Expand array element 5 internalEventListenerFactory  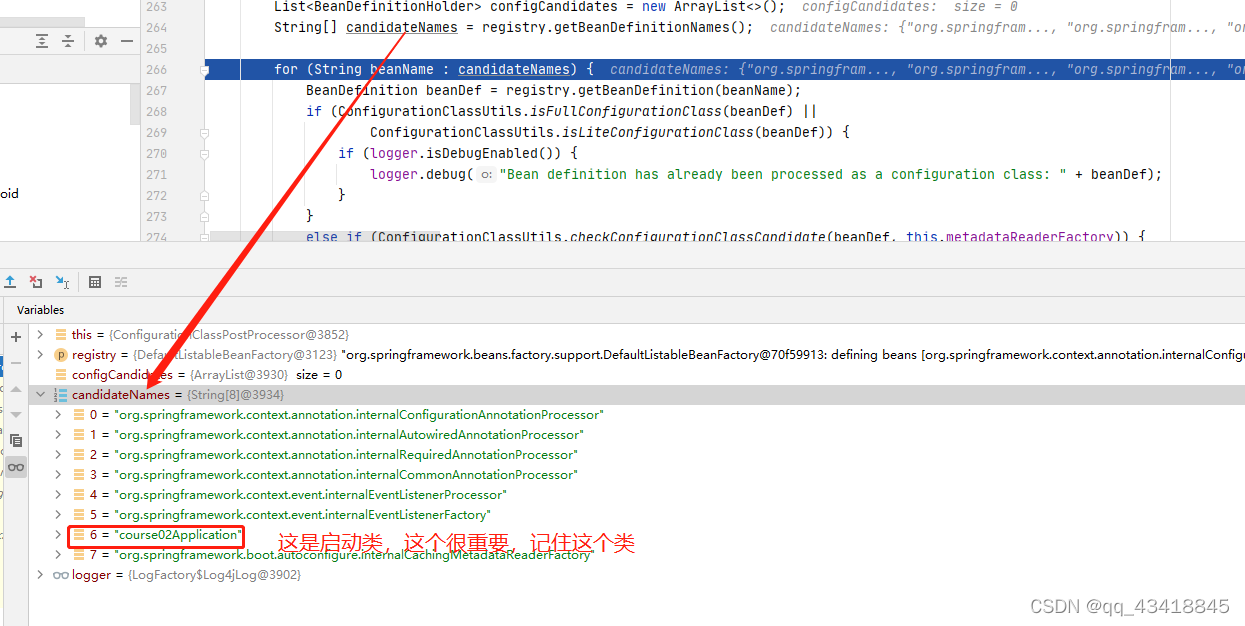(59, 515)
